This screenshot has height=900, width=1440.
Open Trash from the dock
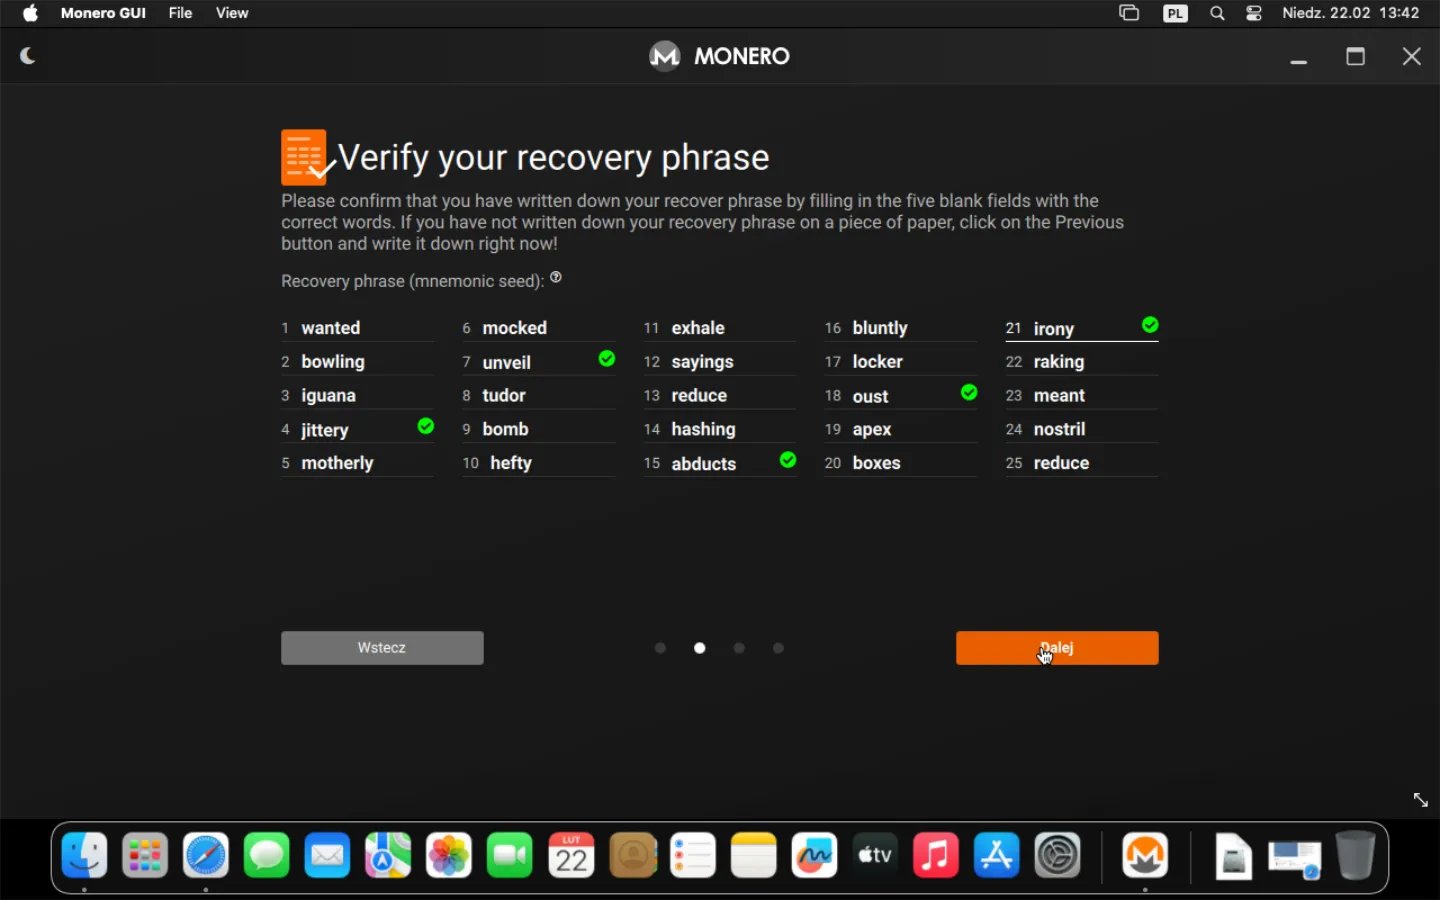1355,856
